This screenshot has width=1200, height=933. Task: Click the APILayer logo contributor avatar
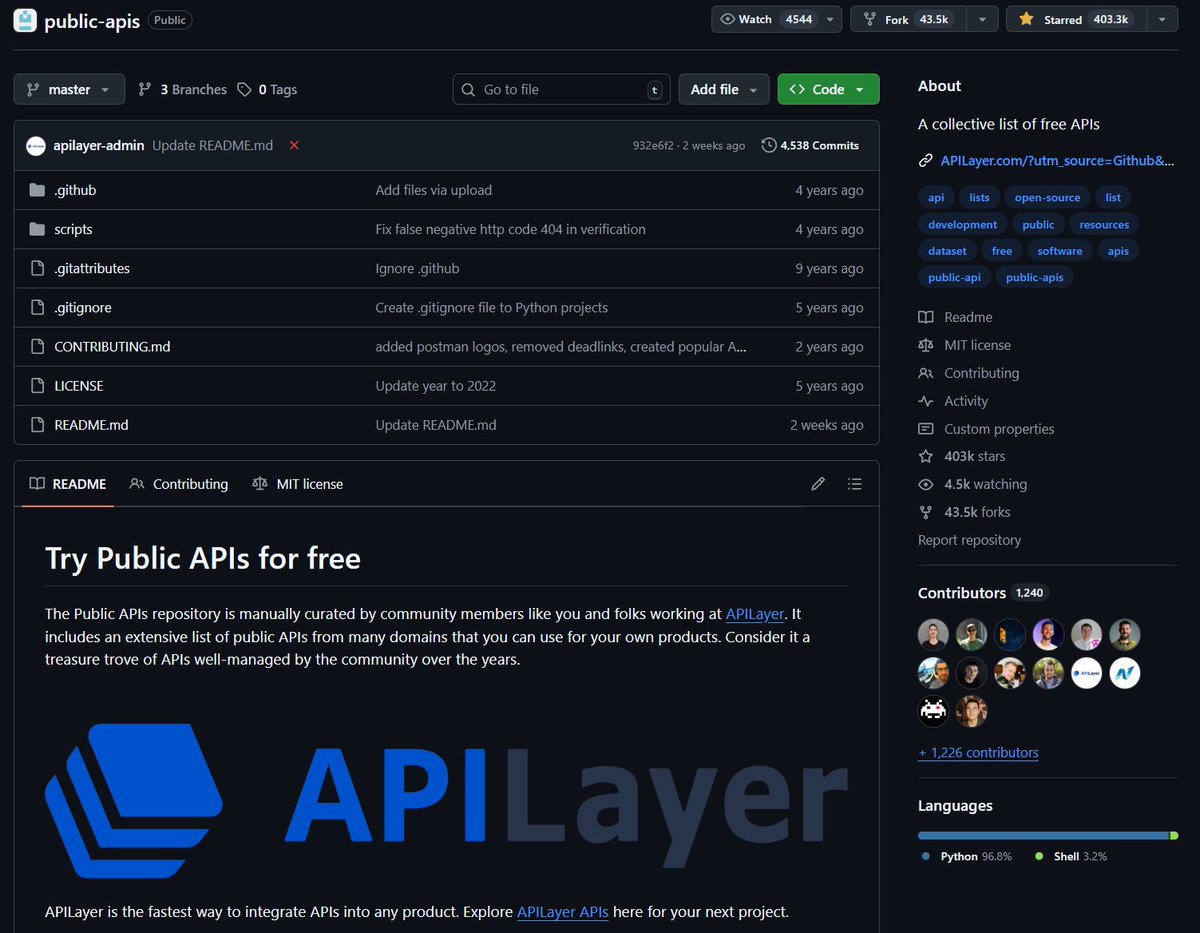(x=1087, y=673)
